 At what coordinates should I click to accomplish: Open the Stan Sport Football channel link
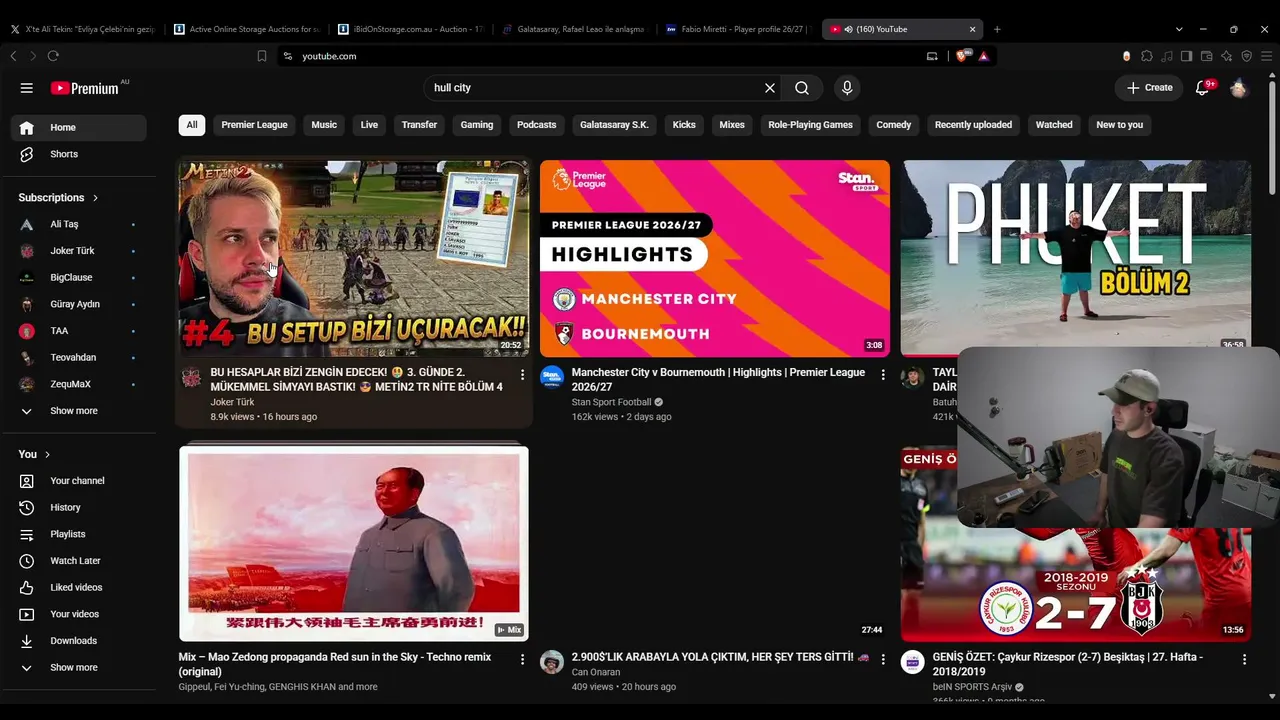[611, 402]
